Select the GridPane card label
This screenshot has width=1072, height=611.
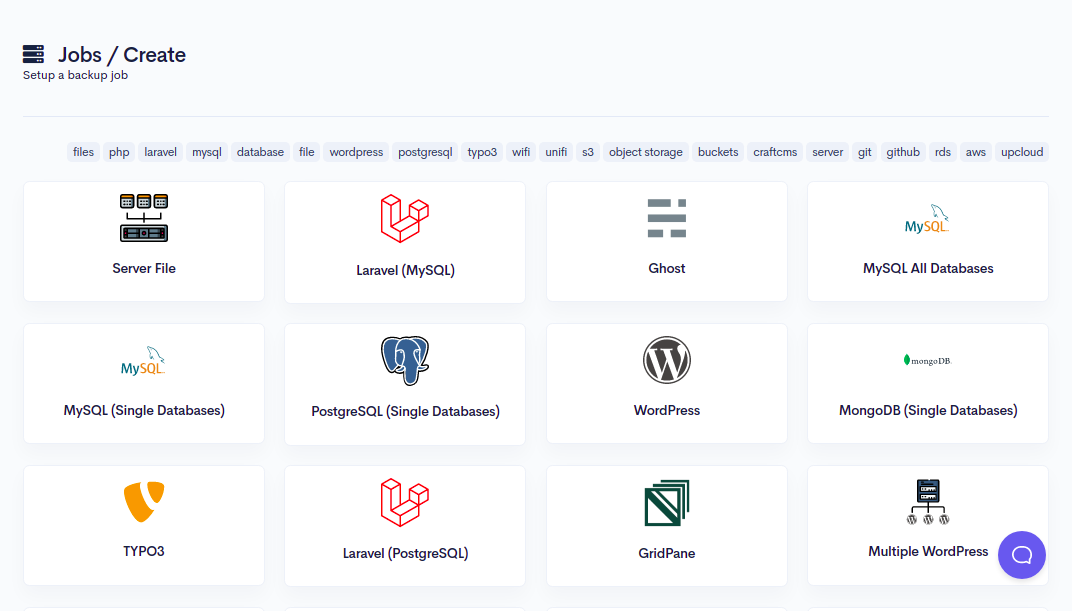pyautogui.click(x=667, y=554)
